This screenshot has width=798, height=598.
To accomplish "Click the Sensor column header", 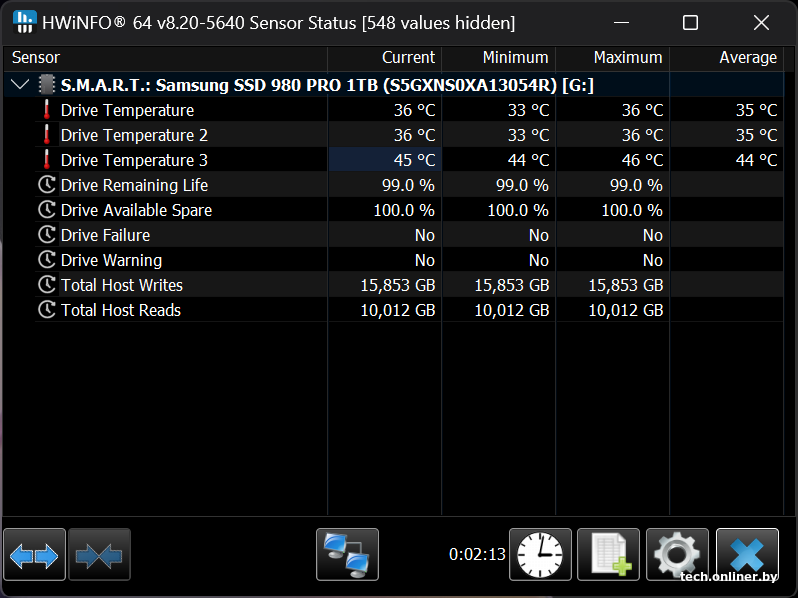I will point(165,58).
